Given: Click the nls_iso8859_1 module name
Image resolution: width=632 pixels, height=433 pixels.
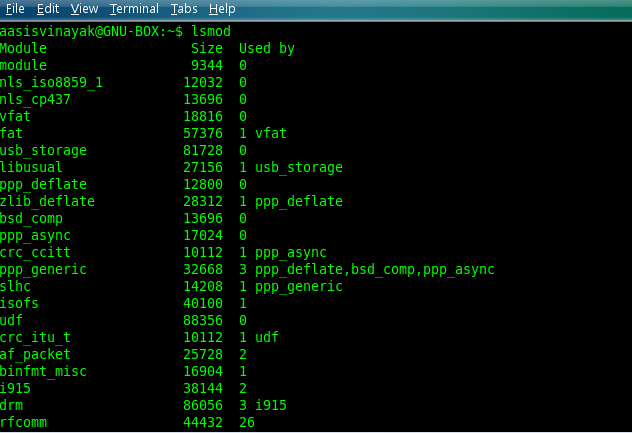Looking at the screenshot, I should point(51,82).
